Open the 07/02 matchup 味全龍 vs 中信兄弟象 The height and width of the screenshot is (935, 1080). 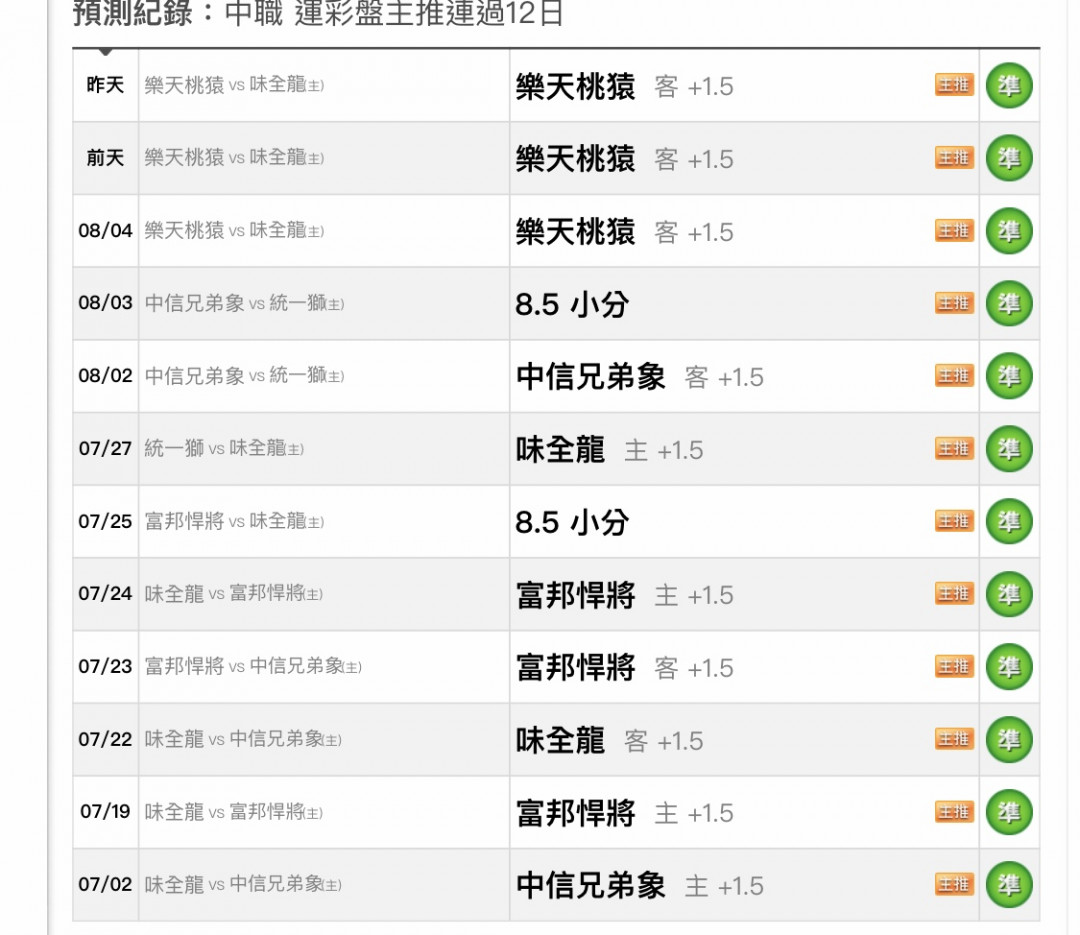tap(243, 885)
